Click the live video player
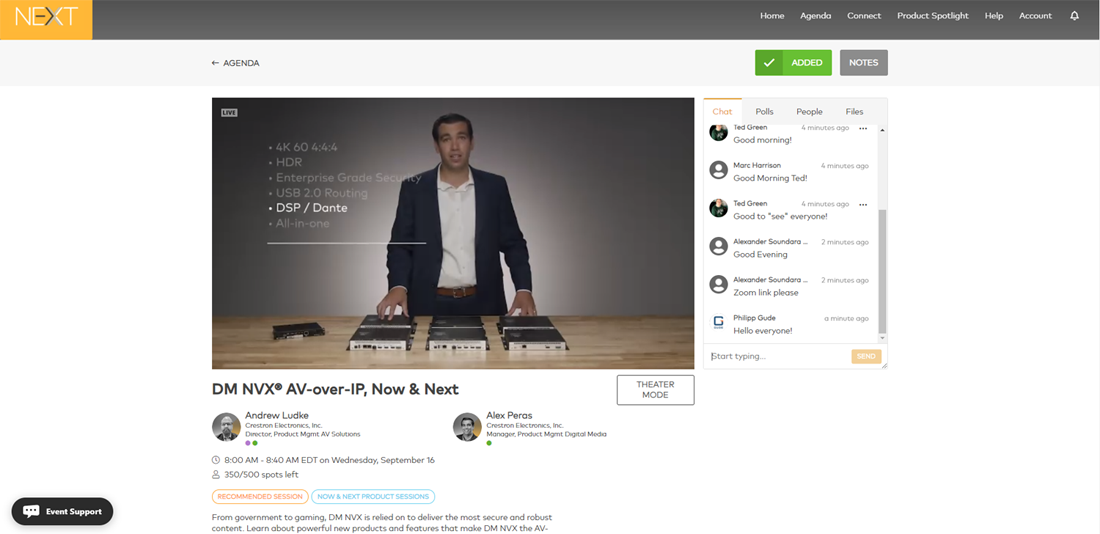 [452, 233]
